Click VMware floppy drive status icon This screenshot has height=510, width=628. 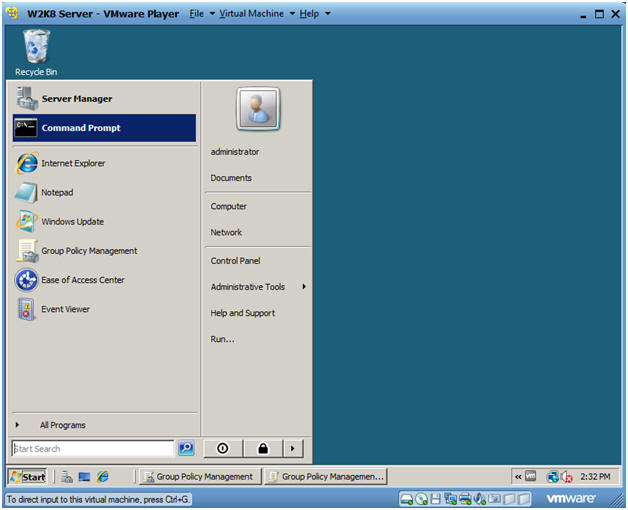coord(435,499)
